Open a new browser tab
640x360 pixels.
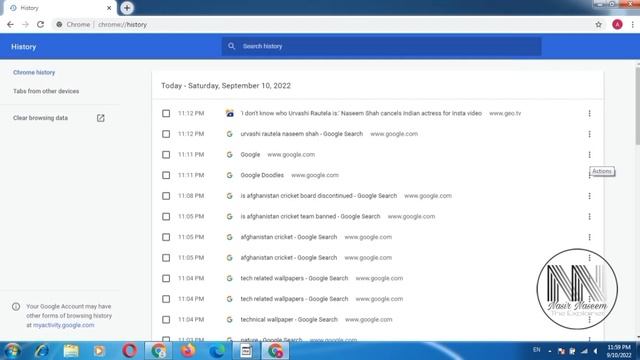127,8
